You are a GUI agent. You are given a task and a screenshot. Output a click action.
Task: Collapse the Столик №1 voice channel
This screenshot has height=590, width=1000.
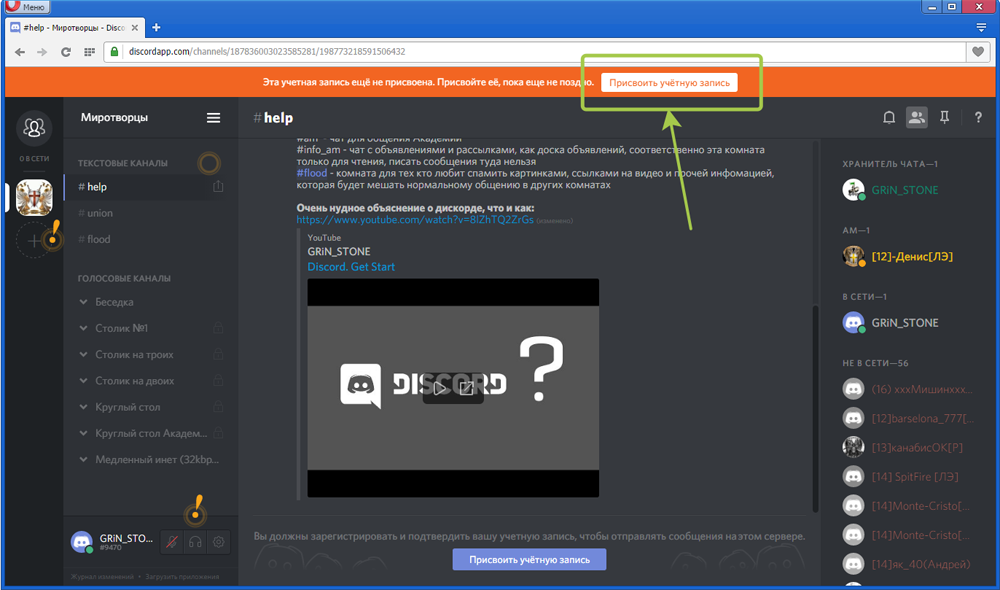pyautogui.click(x=84, y=328)
